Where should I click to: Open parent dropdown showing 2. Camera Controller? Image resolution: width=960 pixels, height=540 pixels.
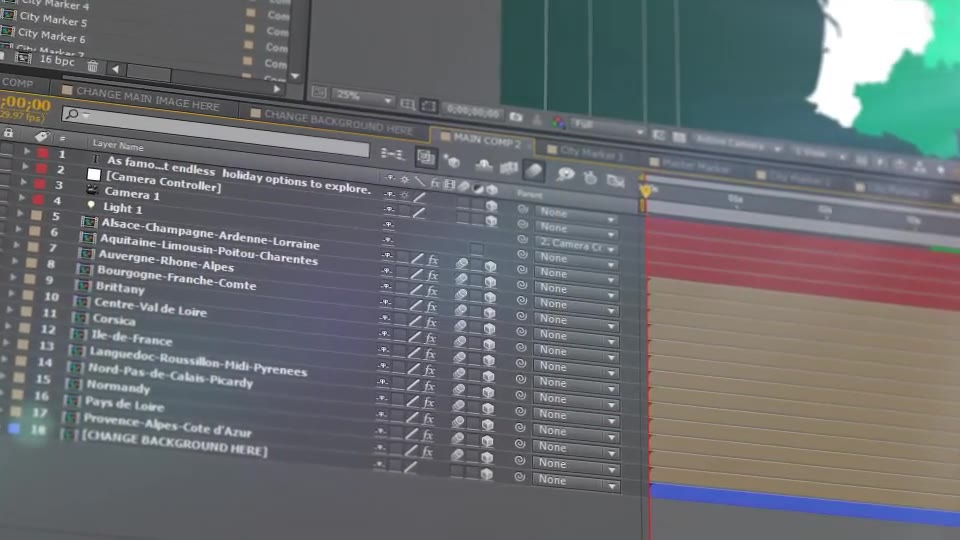(576, 245)
